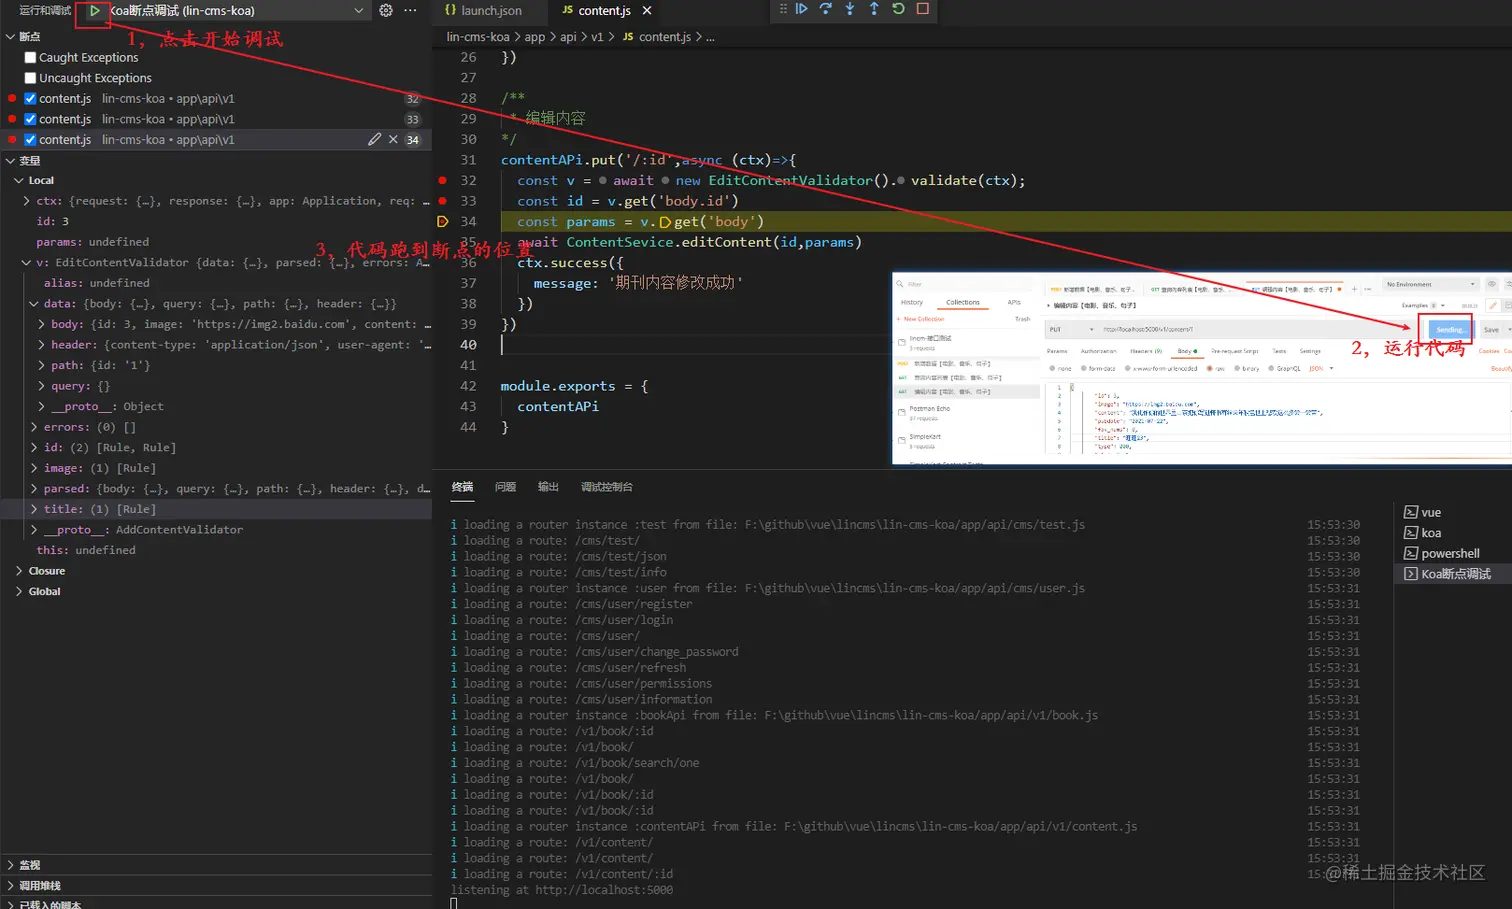Open launch.json via the gear icon

point(386,11)
